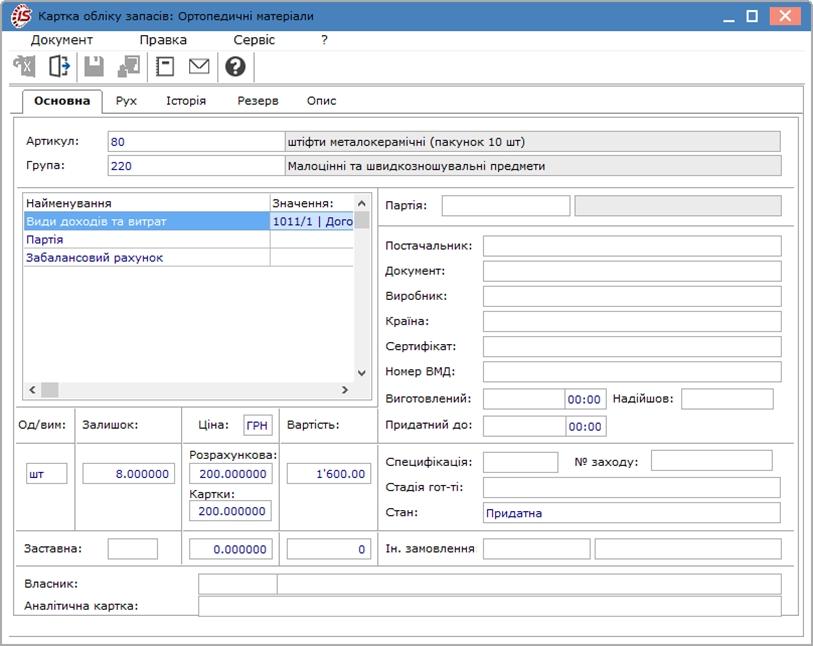Click the Виготовлений time field
813x646 pixels.
point(585,399)
